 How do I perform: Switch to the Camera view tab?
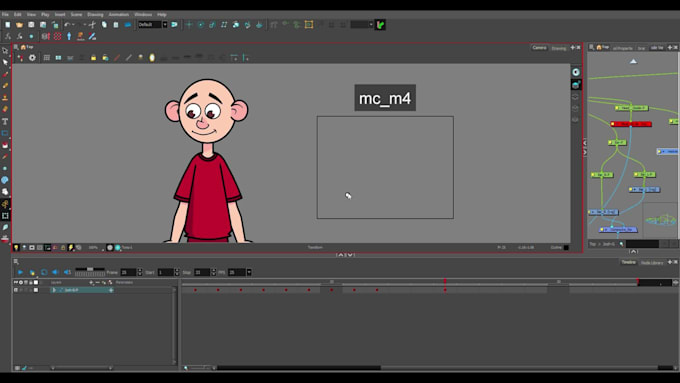click(539, 48)
